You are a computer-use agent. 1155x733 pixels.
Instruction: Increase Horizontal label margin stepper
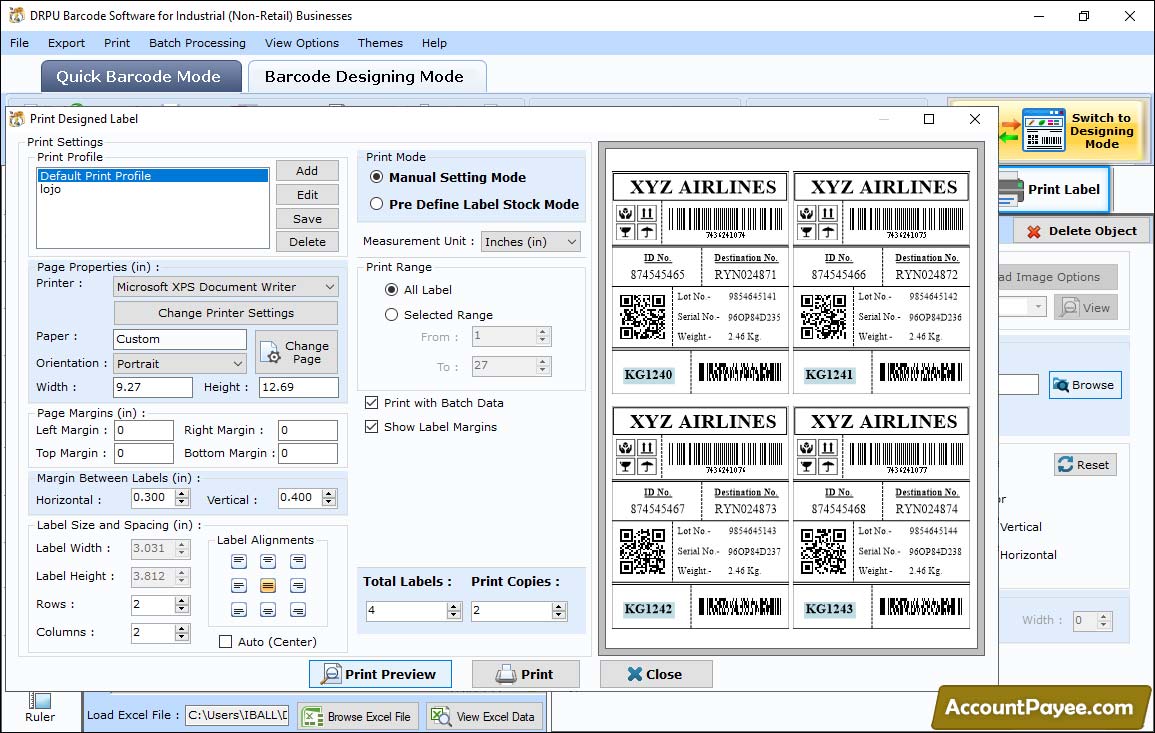[181, 494]
